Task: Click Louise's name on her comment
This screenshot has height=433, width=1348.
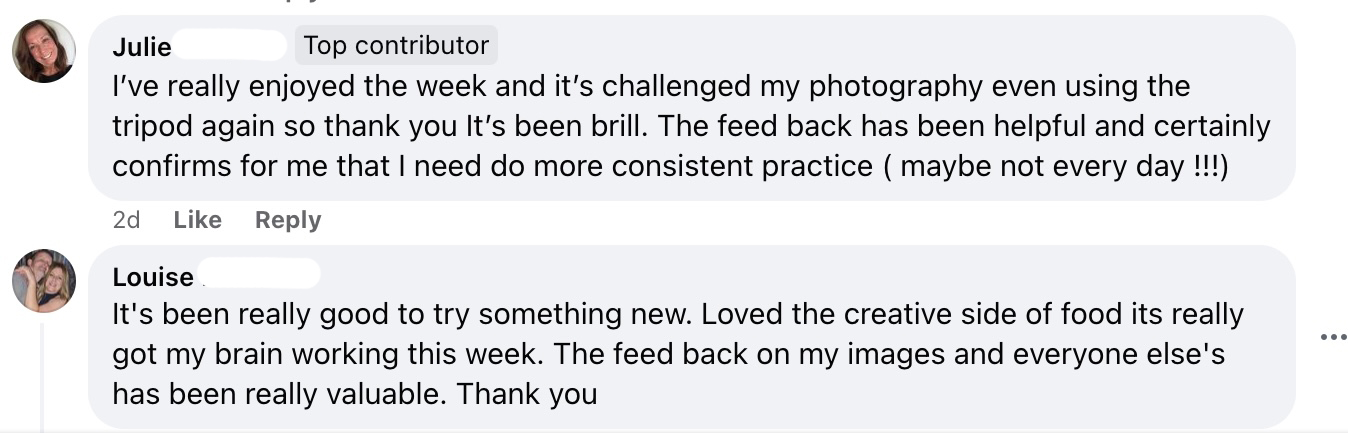Action: click(x=153, y=277)
